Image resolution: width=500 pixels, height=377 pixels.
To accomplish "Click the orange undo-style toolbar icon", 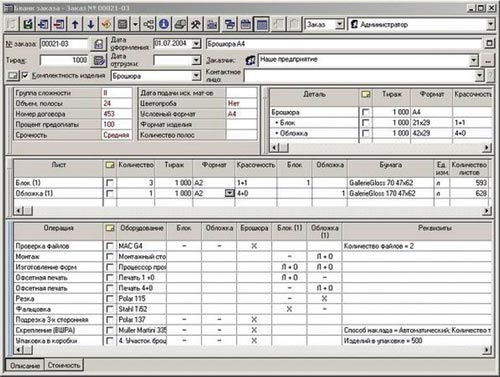I will (106, 24).
